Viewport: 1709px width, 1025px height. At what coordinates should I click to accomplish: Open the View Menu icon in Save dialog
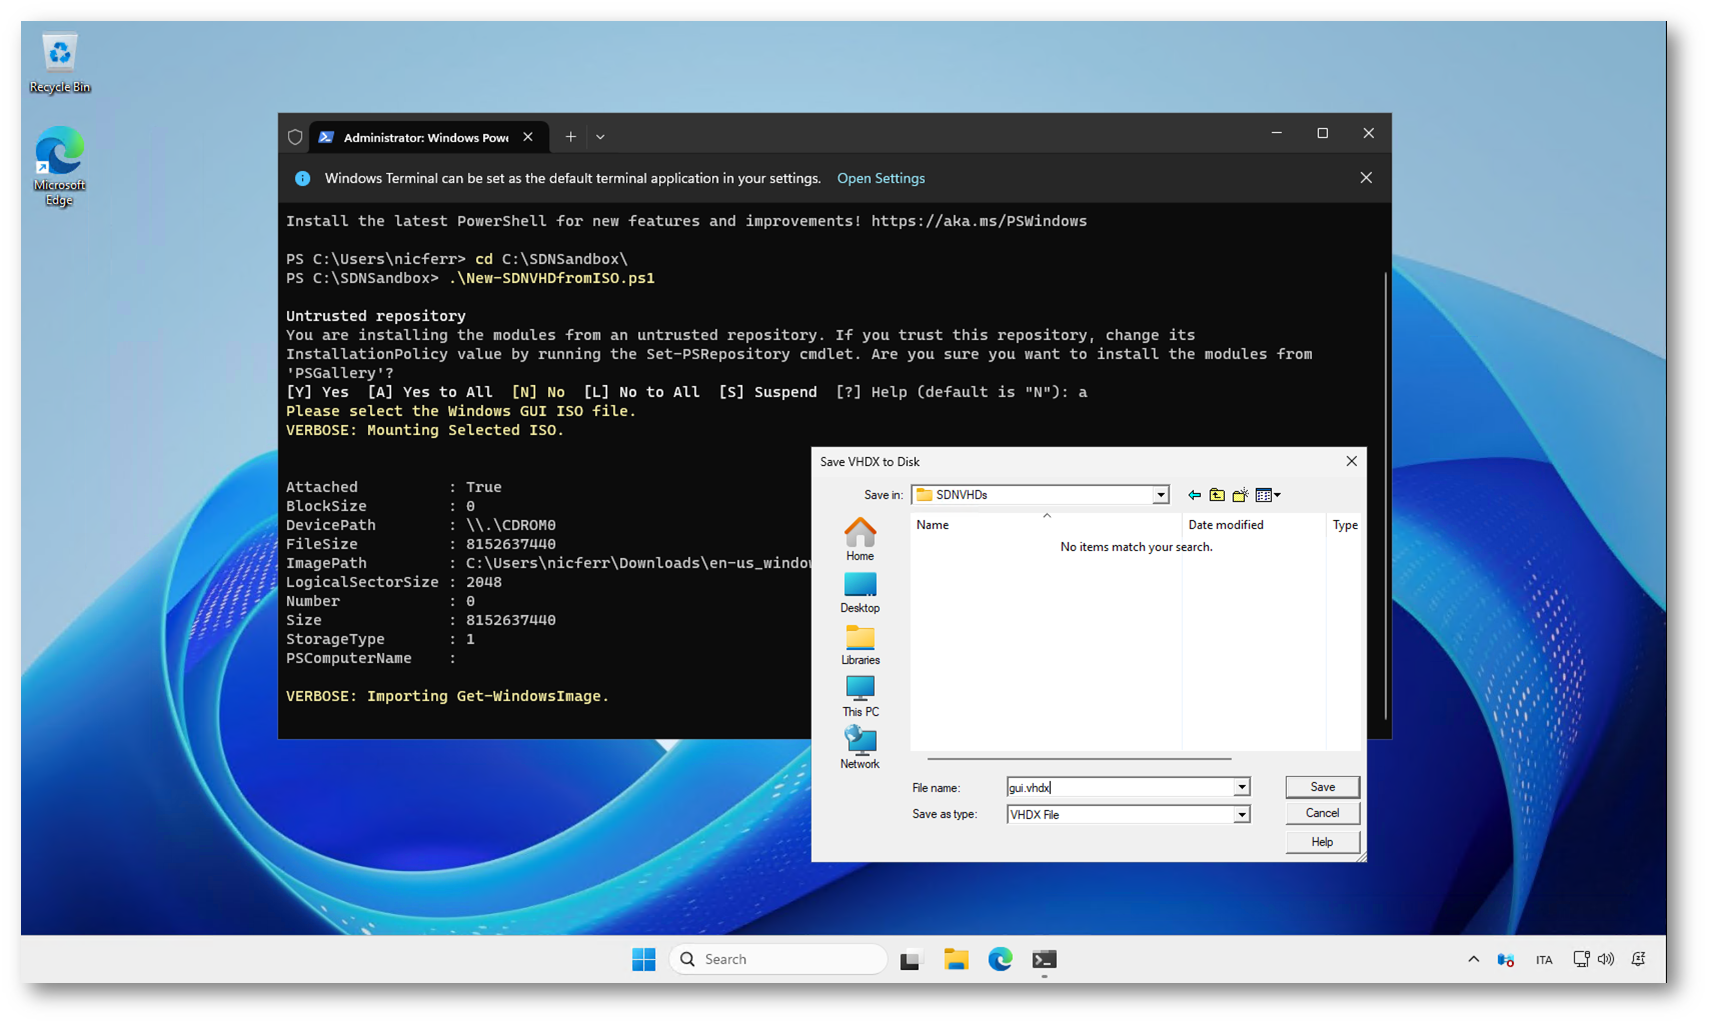point(1267,495)
